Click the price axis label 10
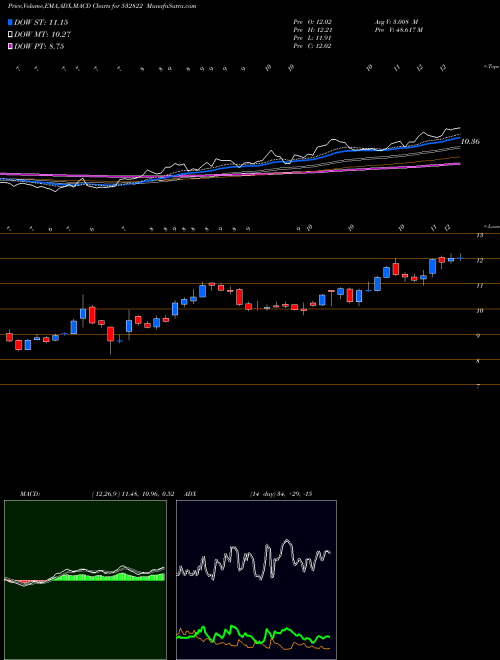The image size is (500, 660). pos(479,311)
